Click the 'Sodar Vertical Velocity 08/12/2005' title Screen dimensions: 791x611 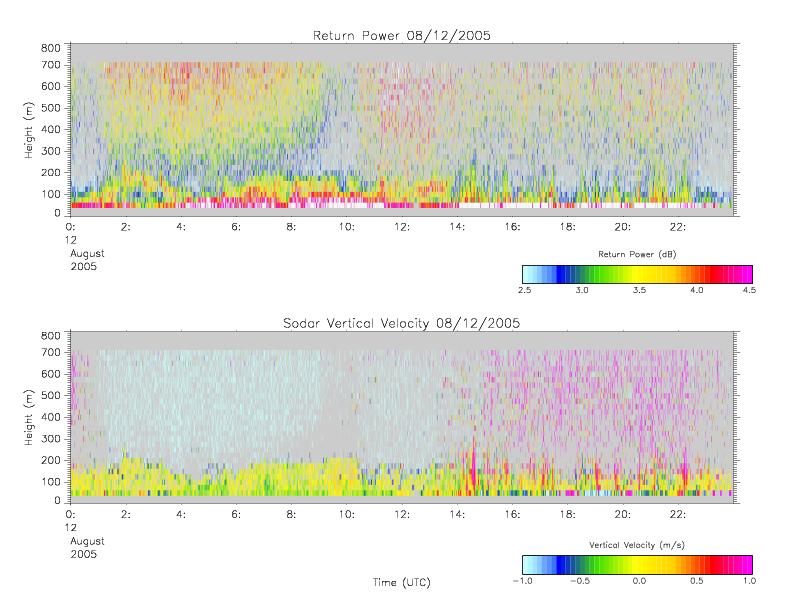click(402, 323)
